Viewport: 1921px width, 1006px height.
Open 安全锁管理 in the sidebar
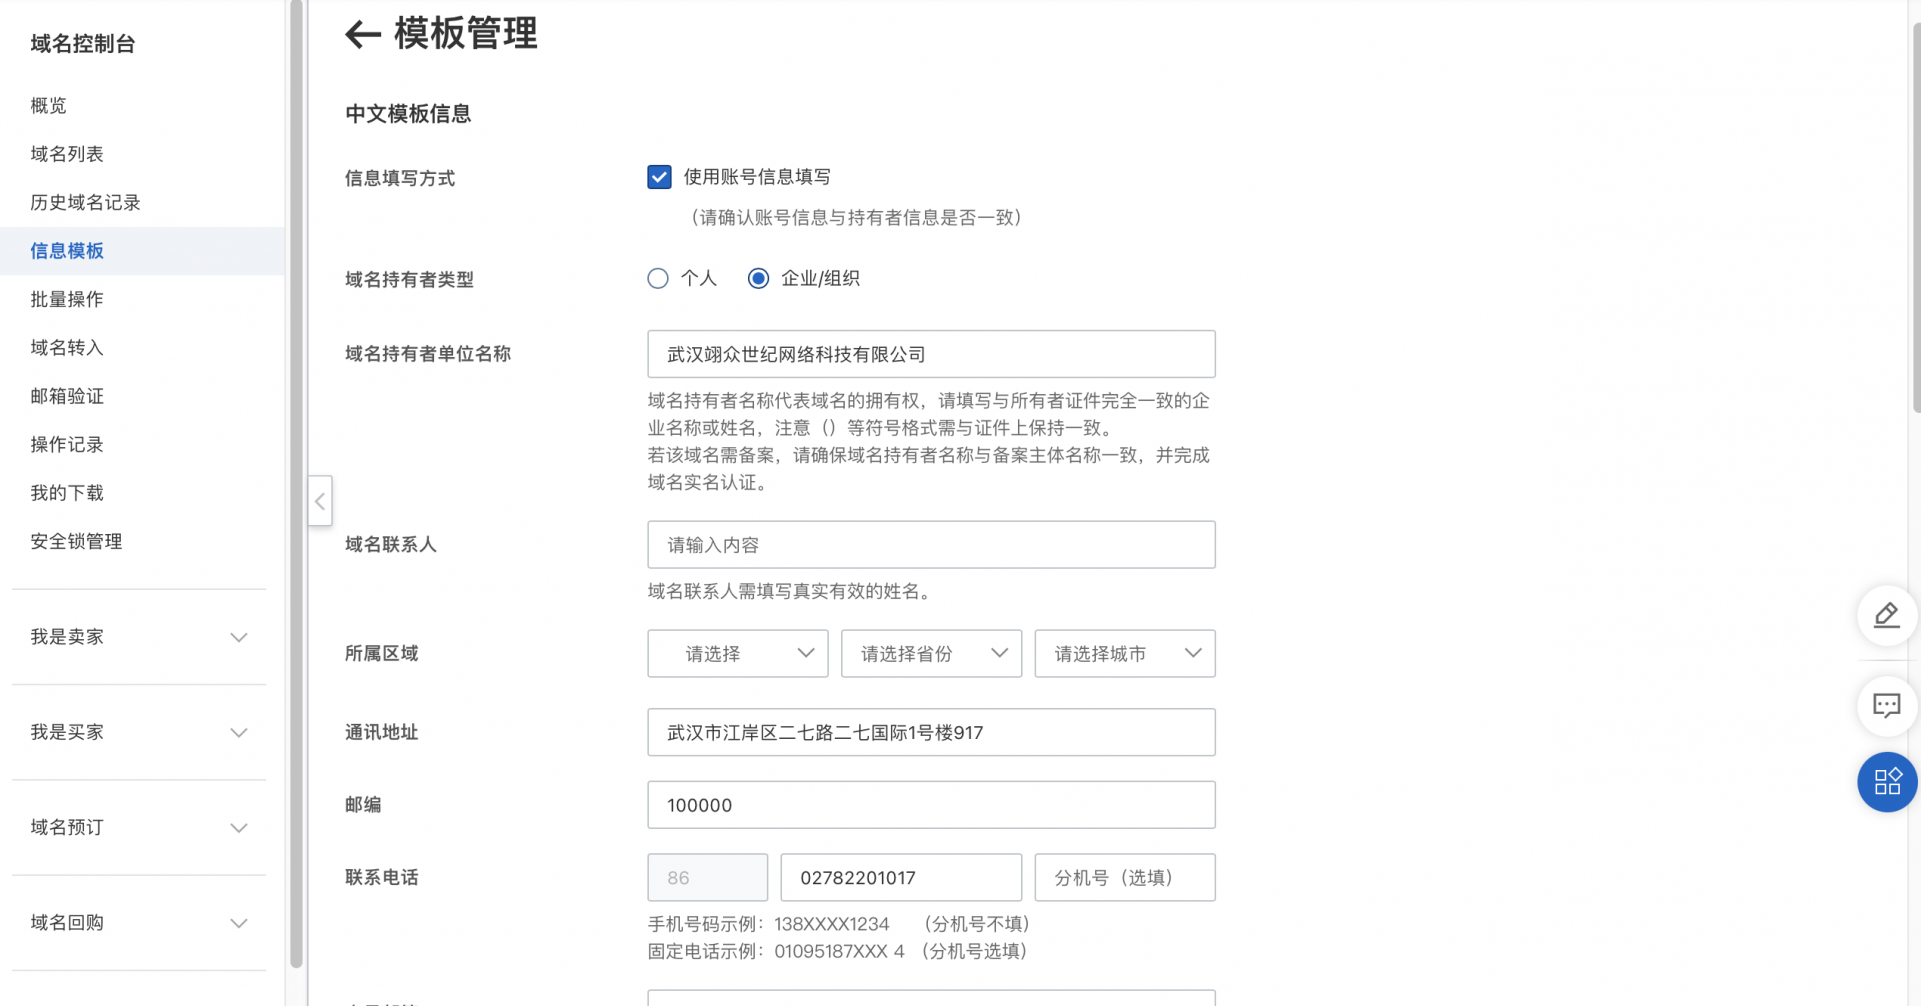coord(76,542)
